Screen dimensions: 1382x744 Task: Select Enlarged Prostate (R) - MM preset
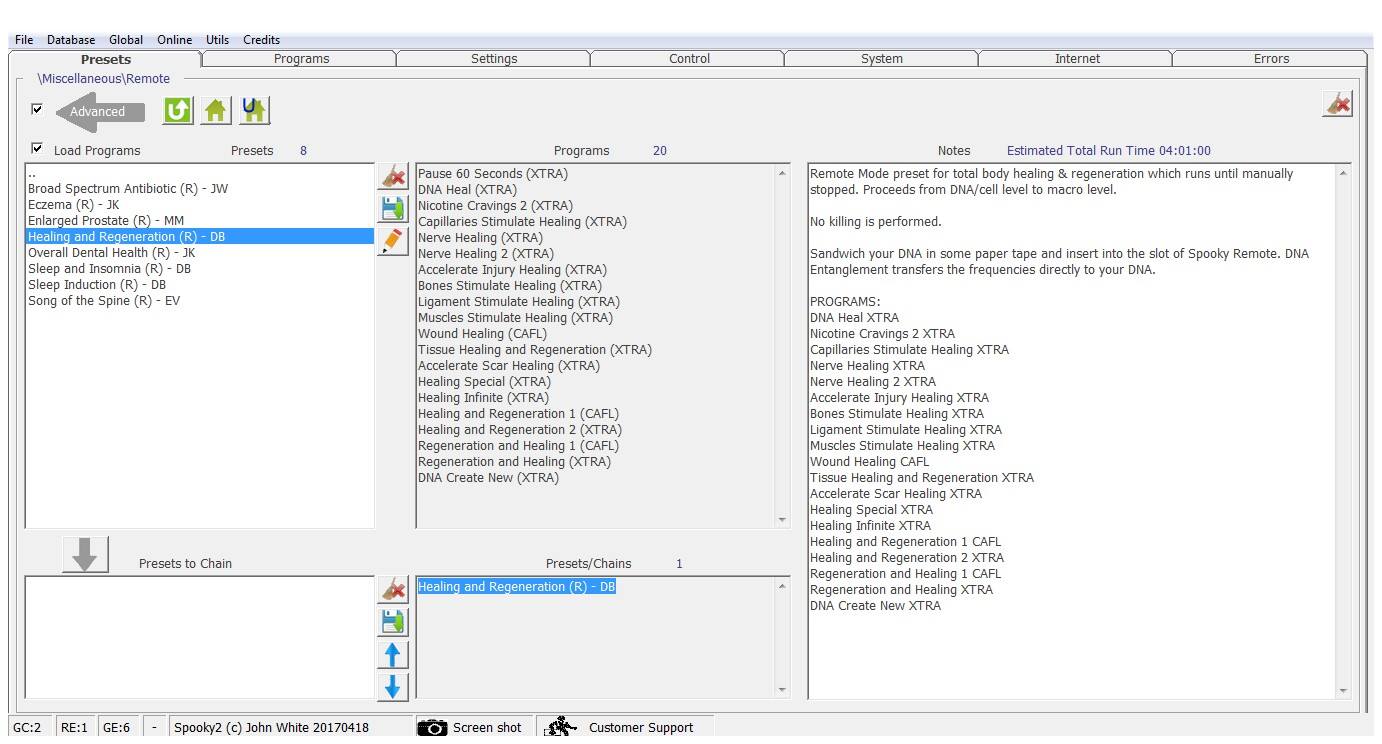click(199, 221)
